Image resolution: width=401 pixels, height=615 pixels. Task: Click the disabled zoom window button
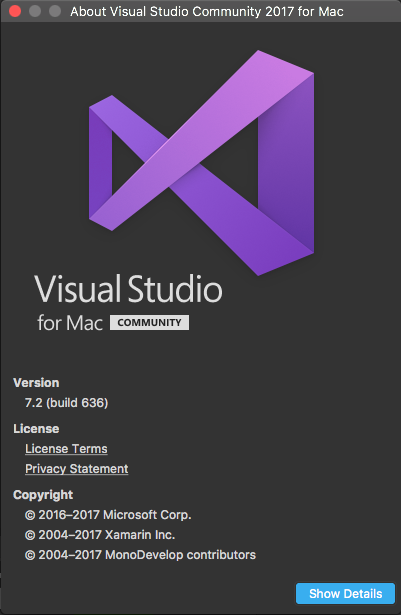(x=55, y=11)
